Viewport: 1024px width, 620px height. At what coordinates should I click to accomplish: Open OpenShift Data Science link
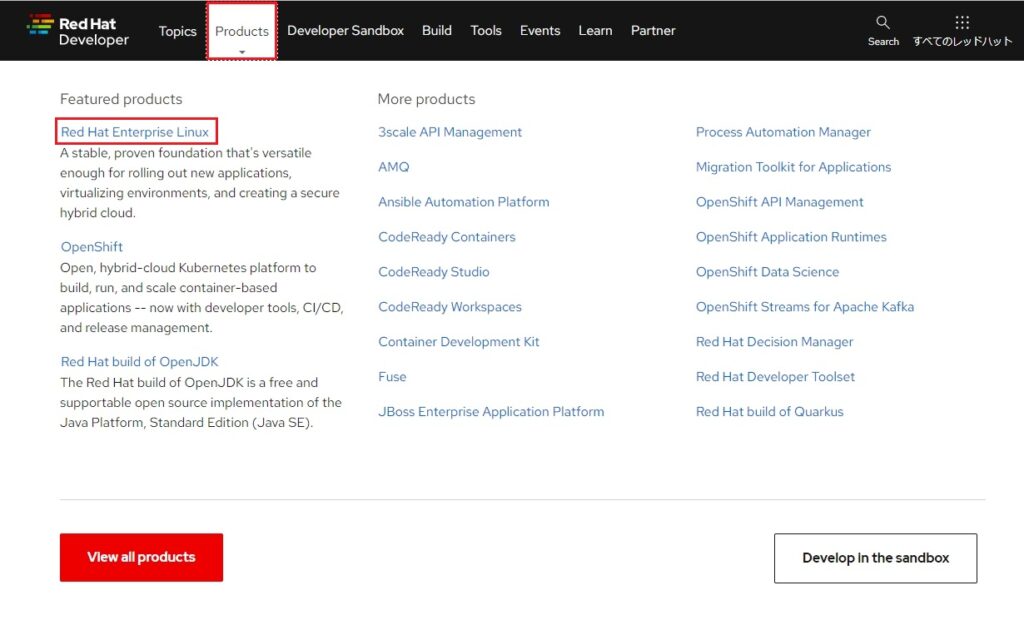click(767, 272)
